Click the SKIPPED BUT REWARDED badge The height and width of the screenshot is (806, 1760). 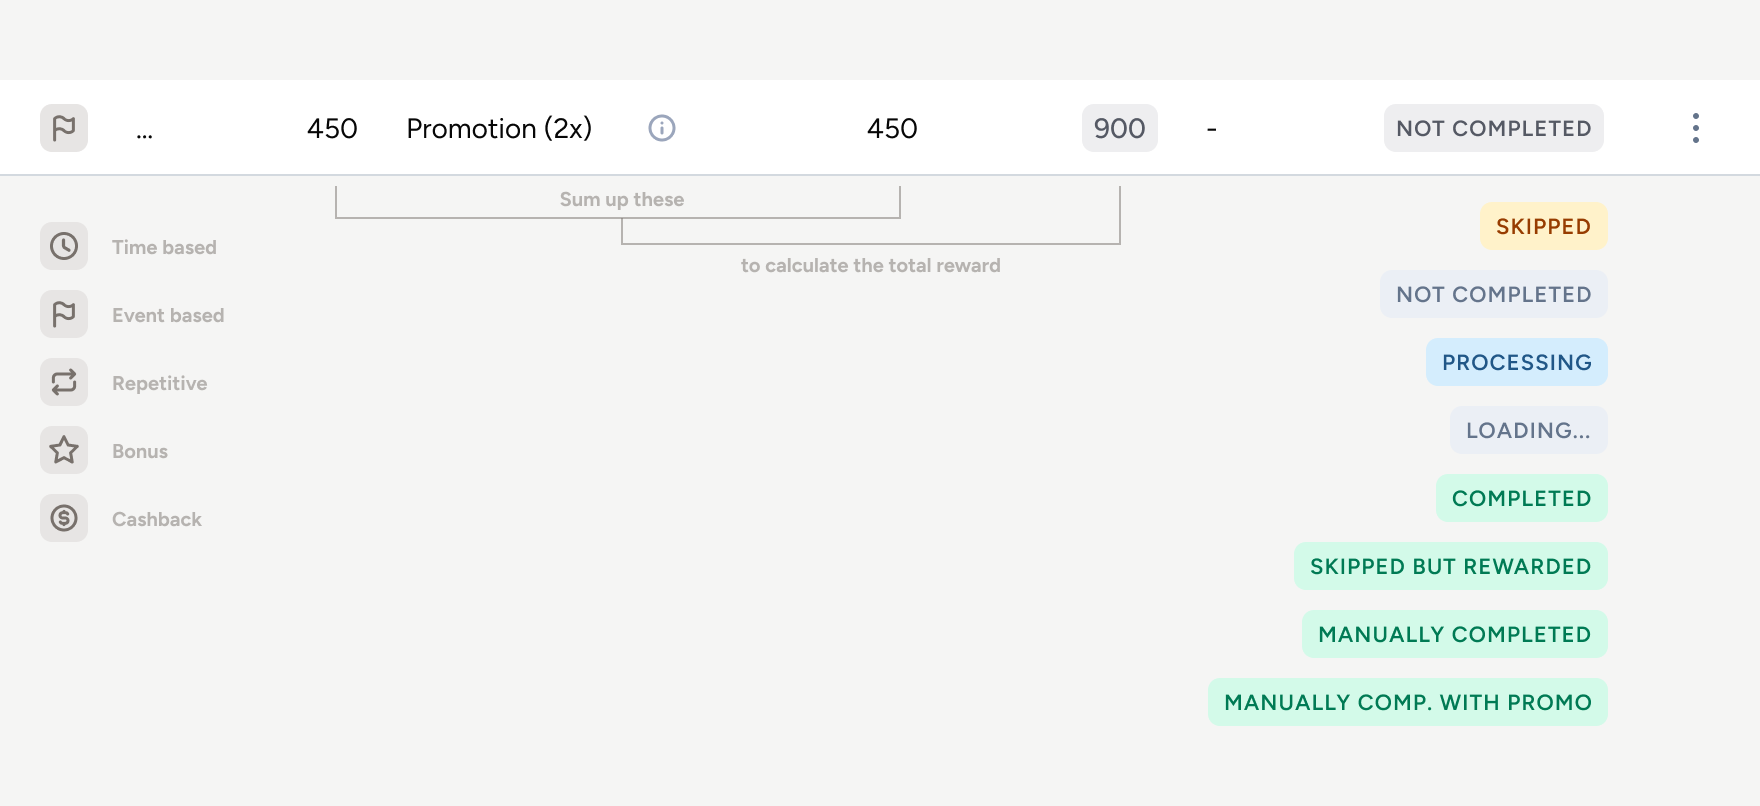(x=1451, y=566)
